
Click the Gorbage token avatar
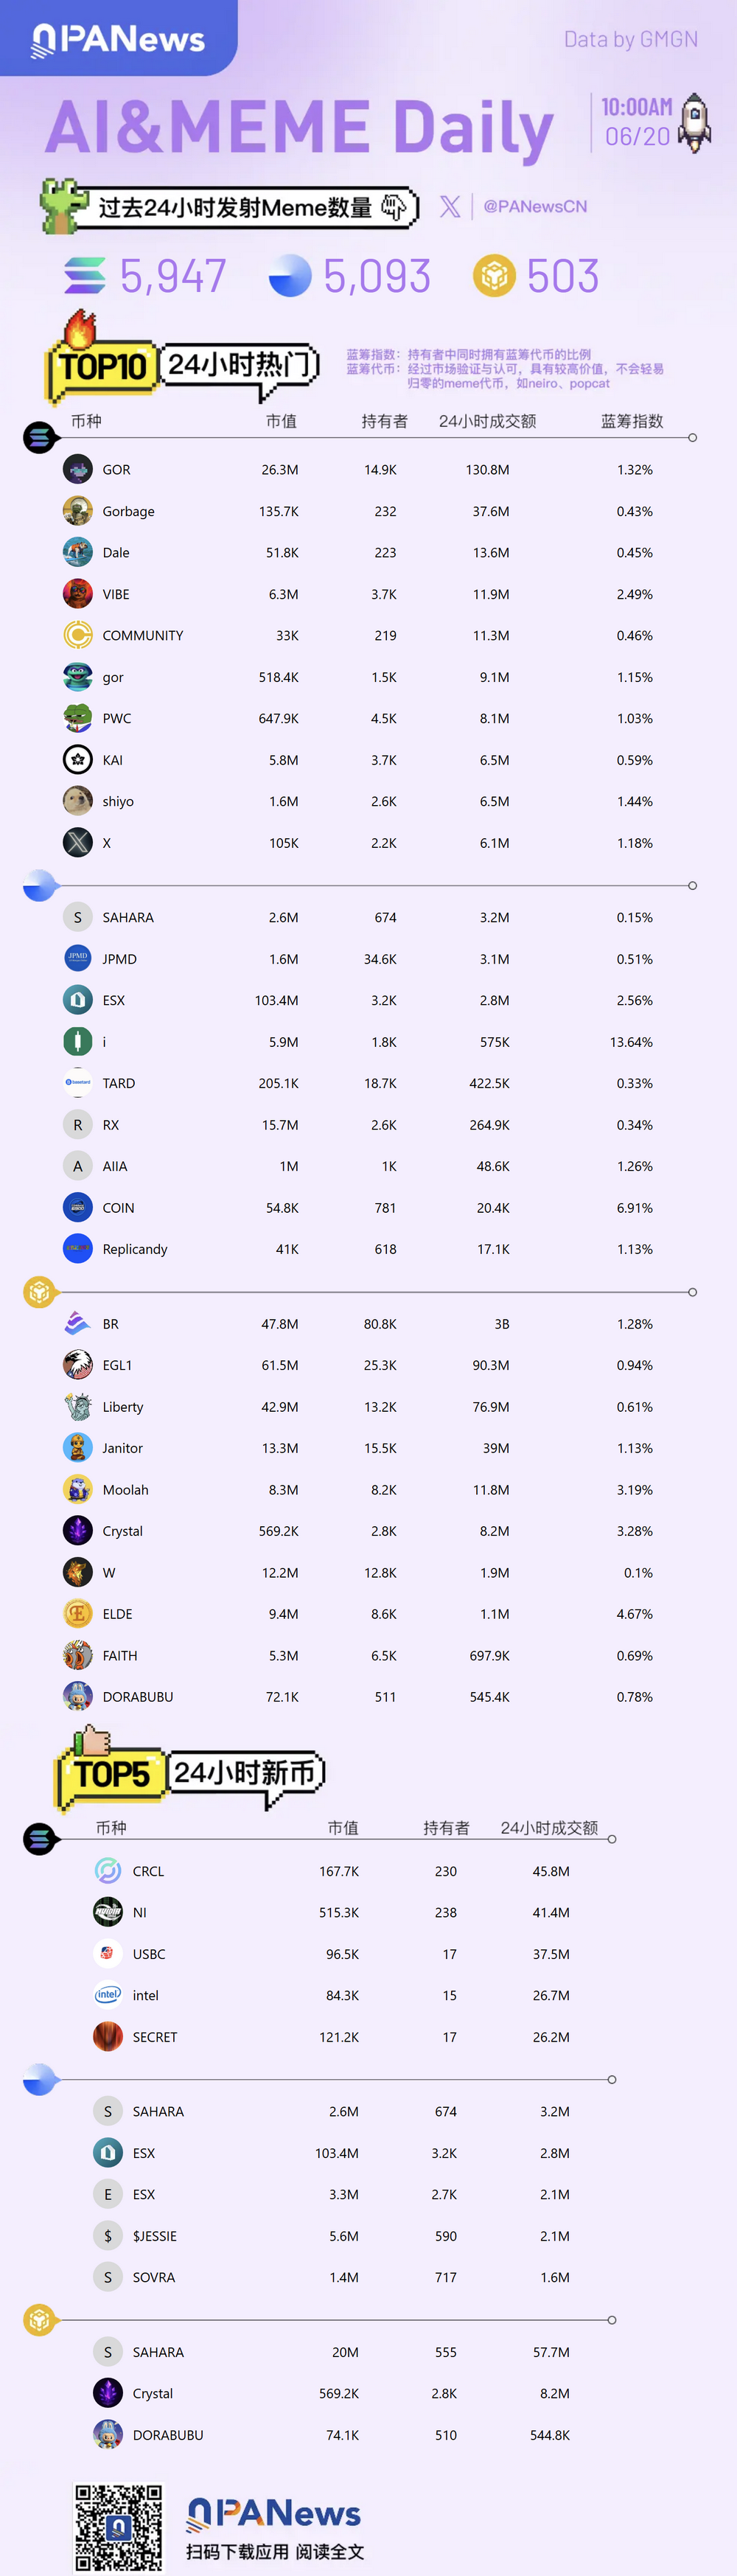78,511
